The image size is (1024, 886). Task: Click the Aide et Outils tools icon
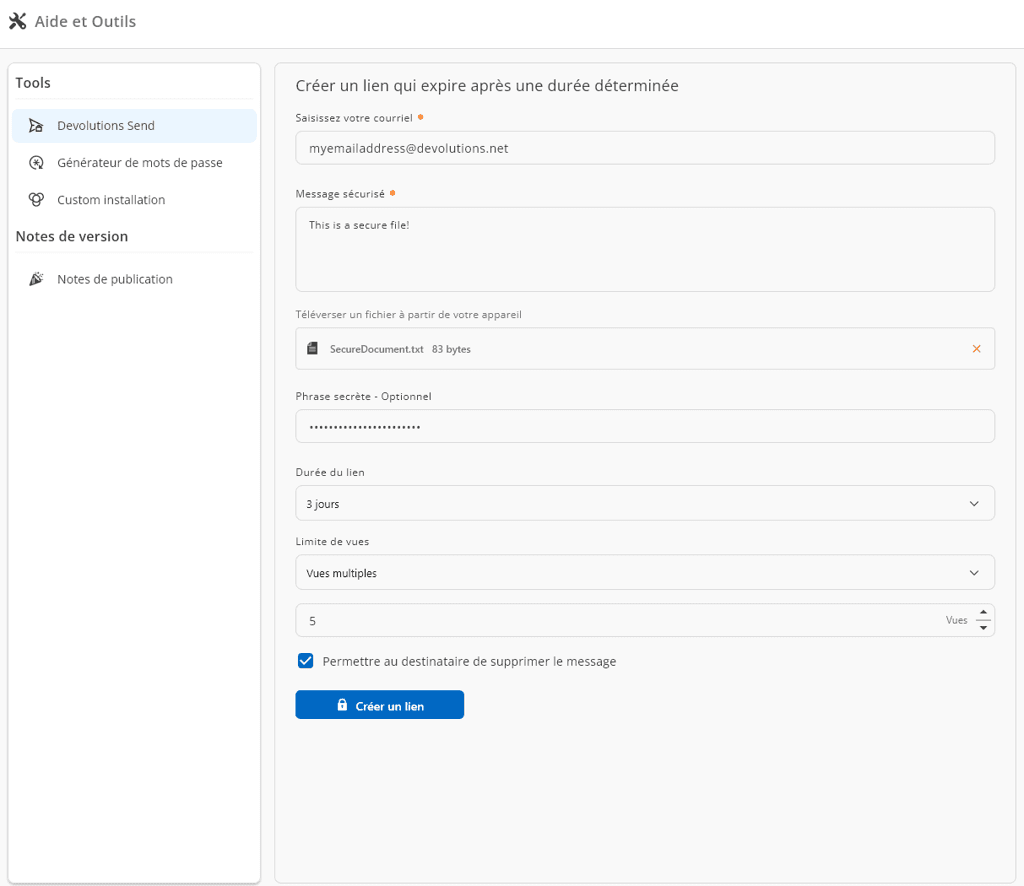coord(17,20)
